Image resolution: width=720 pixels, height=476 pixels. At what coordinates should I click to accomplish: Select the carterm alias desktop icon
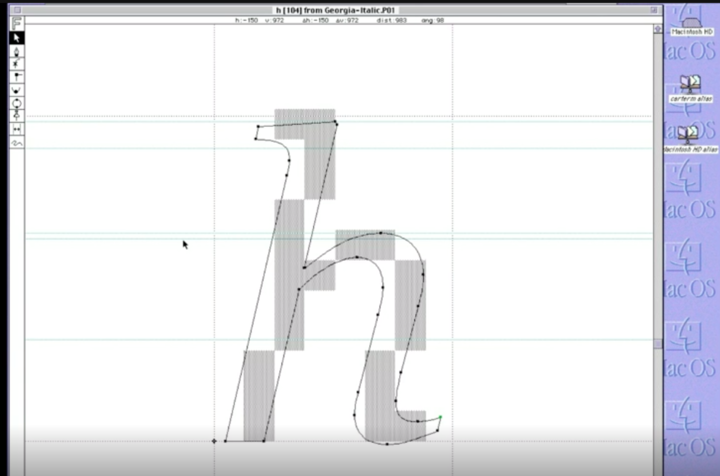(x=691, y=88)
